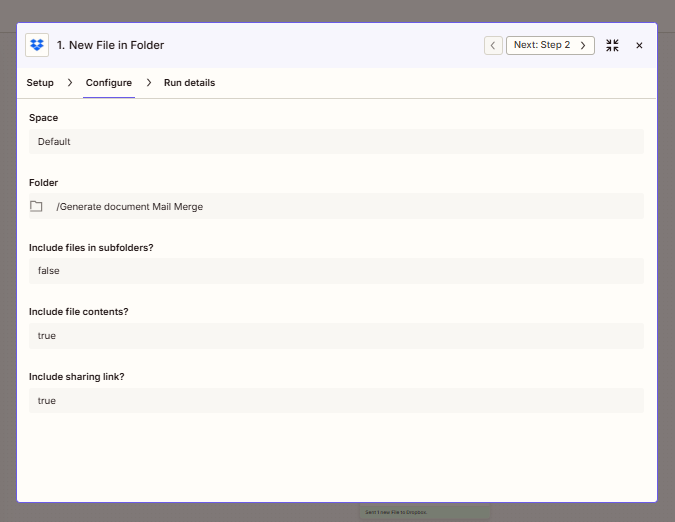Image resolution: width=675 pixels, height=522 pixels.
Task: Go to previous step arrow
Action: [x=493, y=45]
